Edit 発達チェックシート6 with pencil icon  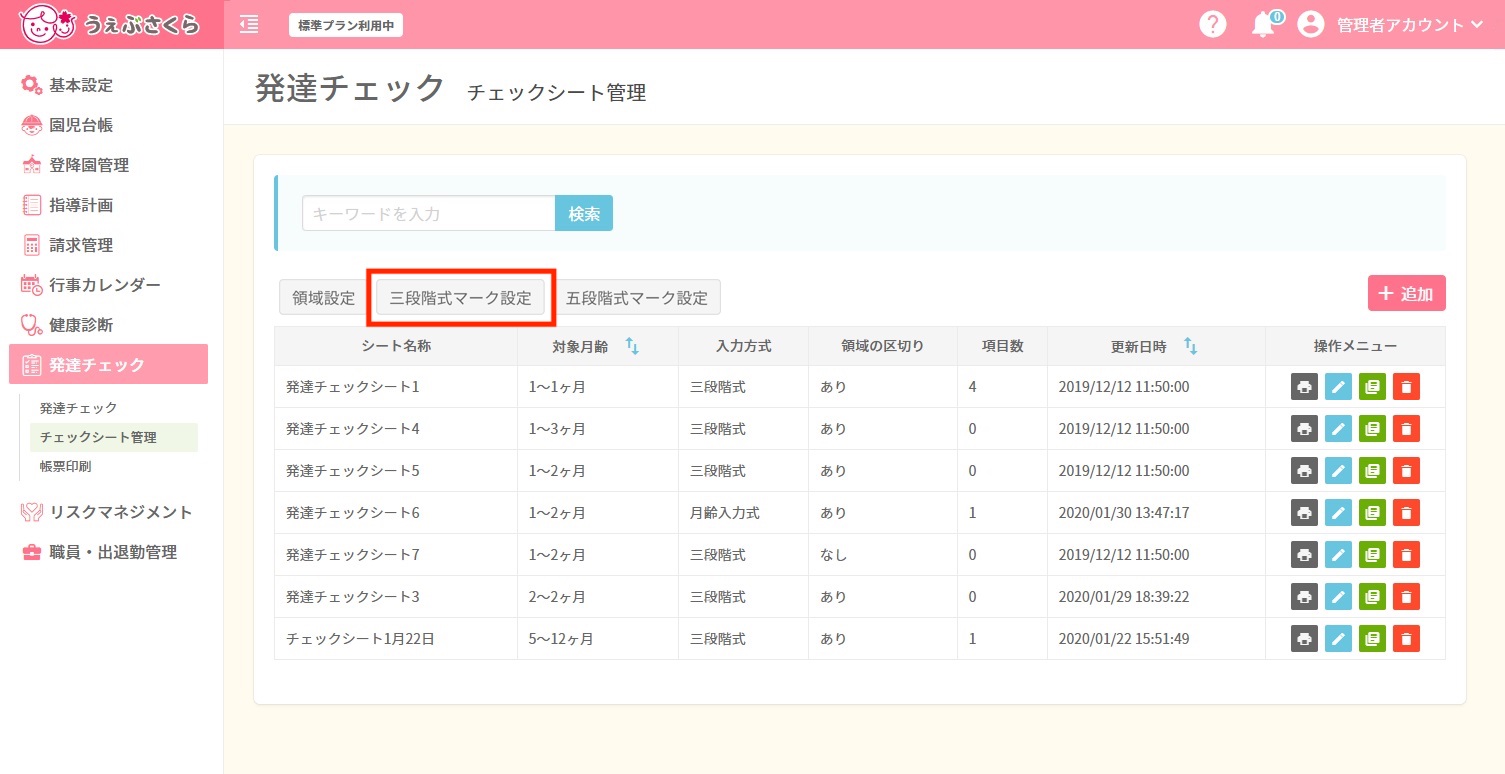pos(1338,513)
